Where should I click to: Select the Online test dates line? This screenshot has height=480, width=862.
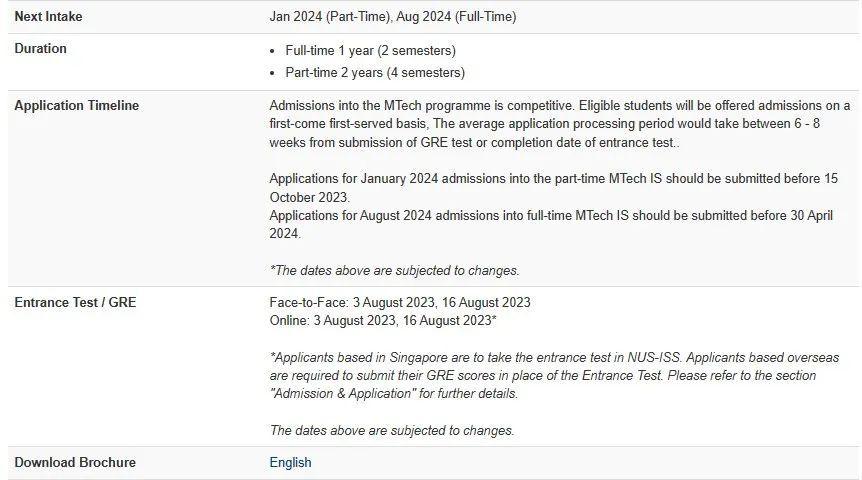tap(383, 320)
